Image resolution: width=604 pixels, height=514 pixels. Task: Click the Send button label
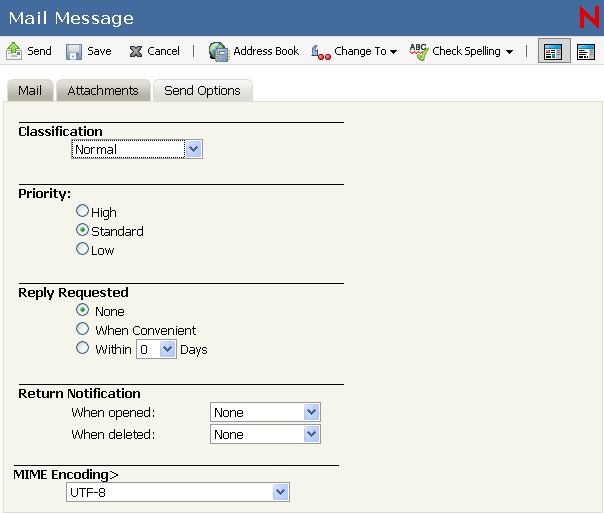pyautogui.click(x=39, y=51)
